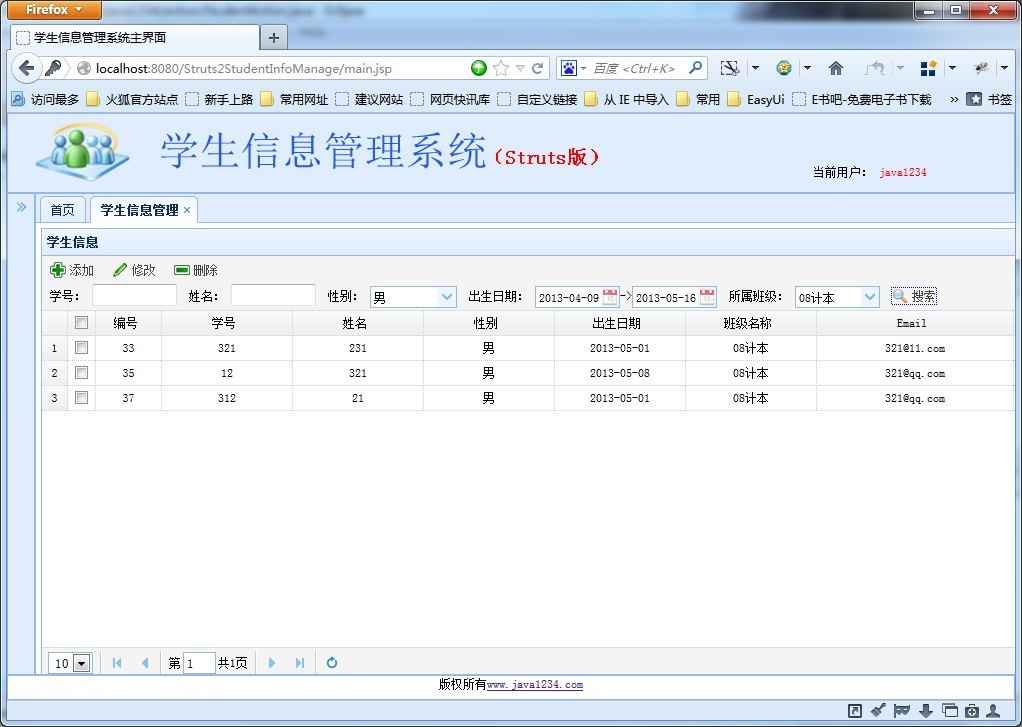Click the flag icon in the bottom add-on bar
Screen dimensions: 1022x727
(x=902, y=711)
